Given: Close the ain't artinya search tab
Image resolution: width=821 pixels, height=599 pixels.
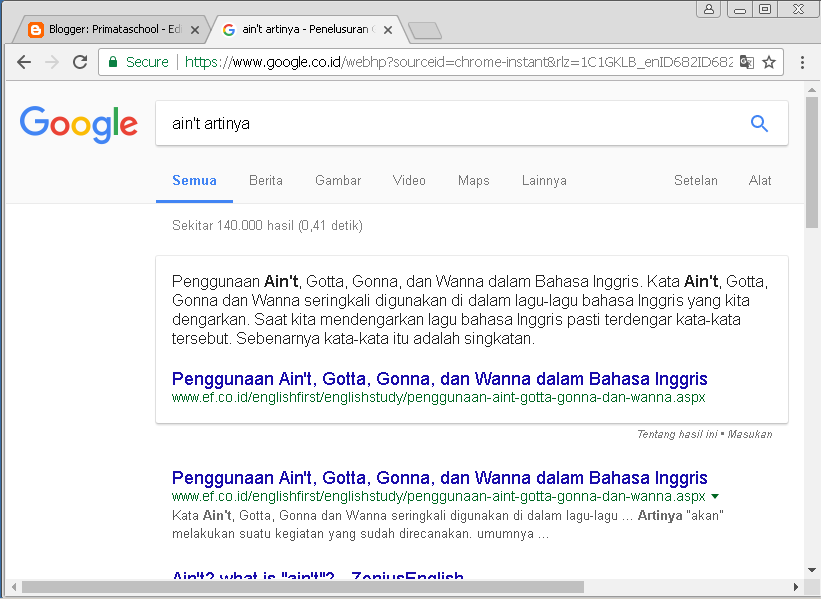Looking at the screenshot, I should (388, 30).
